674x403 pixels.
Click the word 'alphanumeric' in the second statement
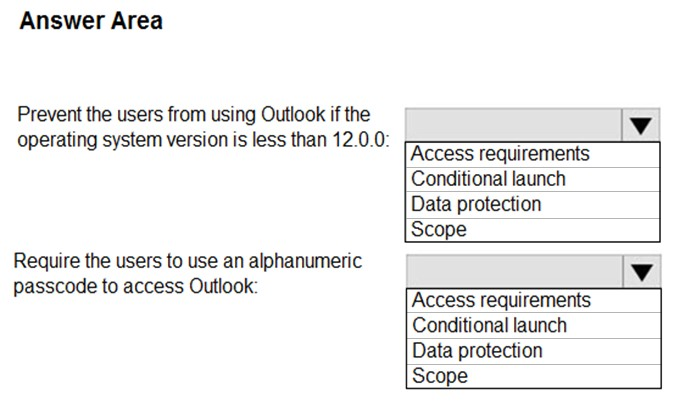pyautogui.click(x=305, y=261)
